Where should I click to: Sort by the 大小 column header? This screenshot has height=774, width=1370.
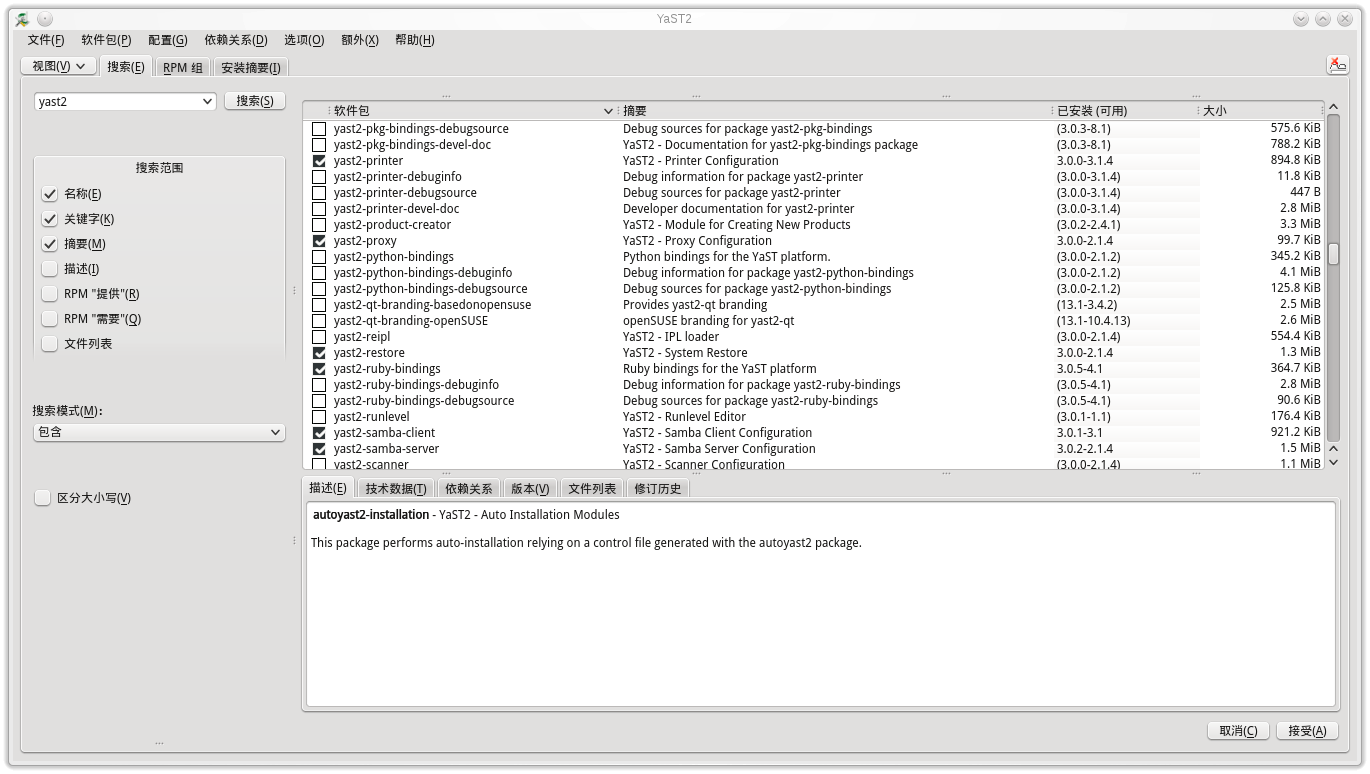click(x=1260, y=111)
